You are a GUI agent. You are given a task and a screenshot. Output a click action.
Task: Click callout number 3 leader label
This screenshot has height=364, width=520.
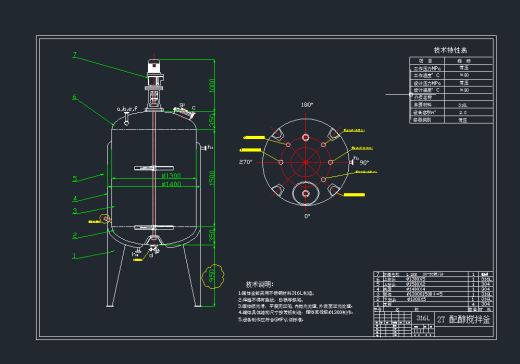pos(75,211)
